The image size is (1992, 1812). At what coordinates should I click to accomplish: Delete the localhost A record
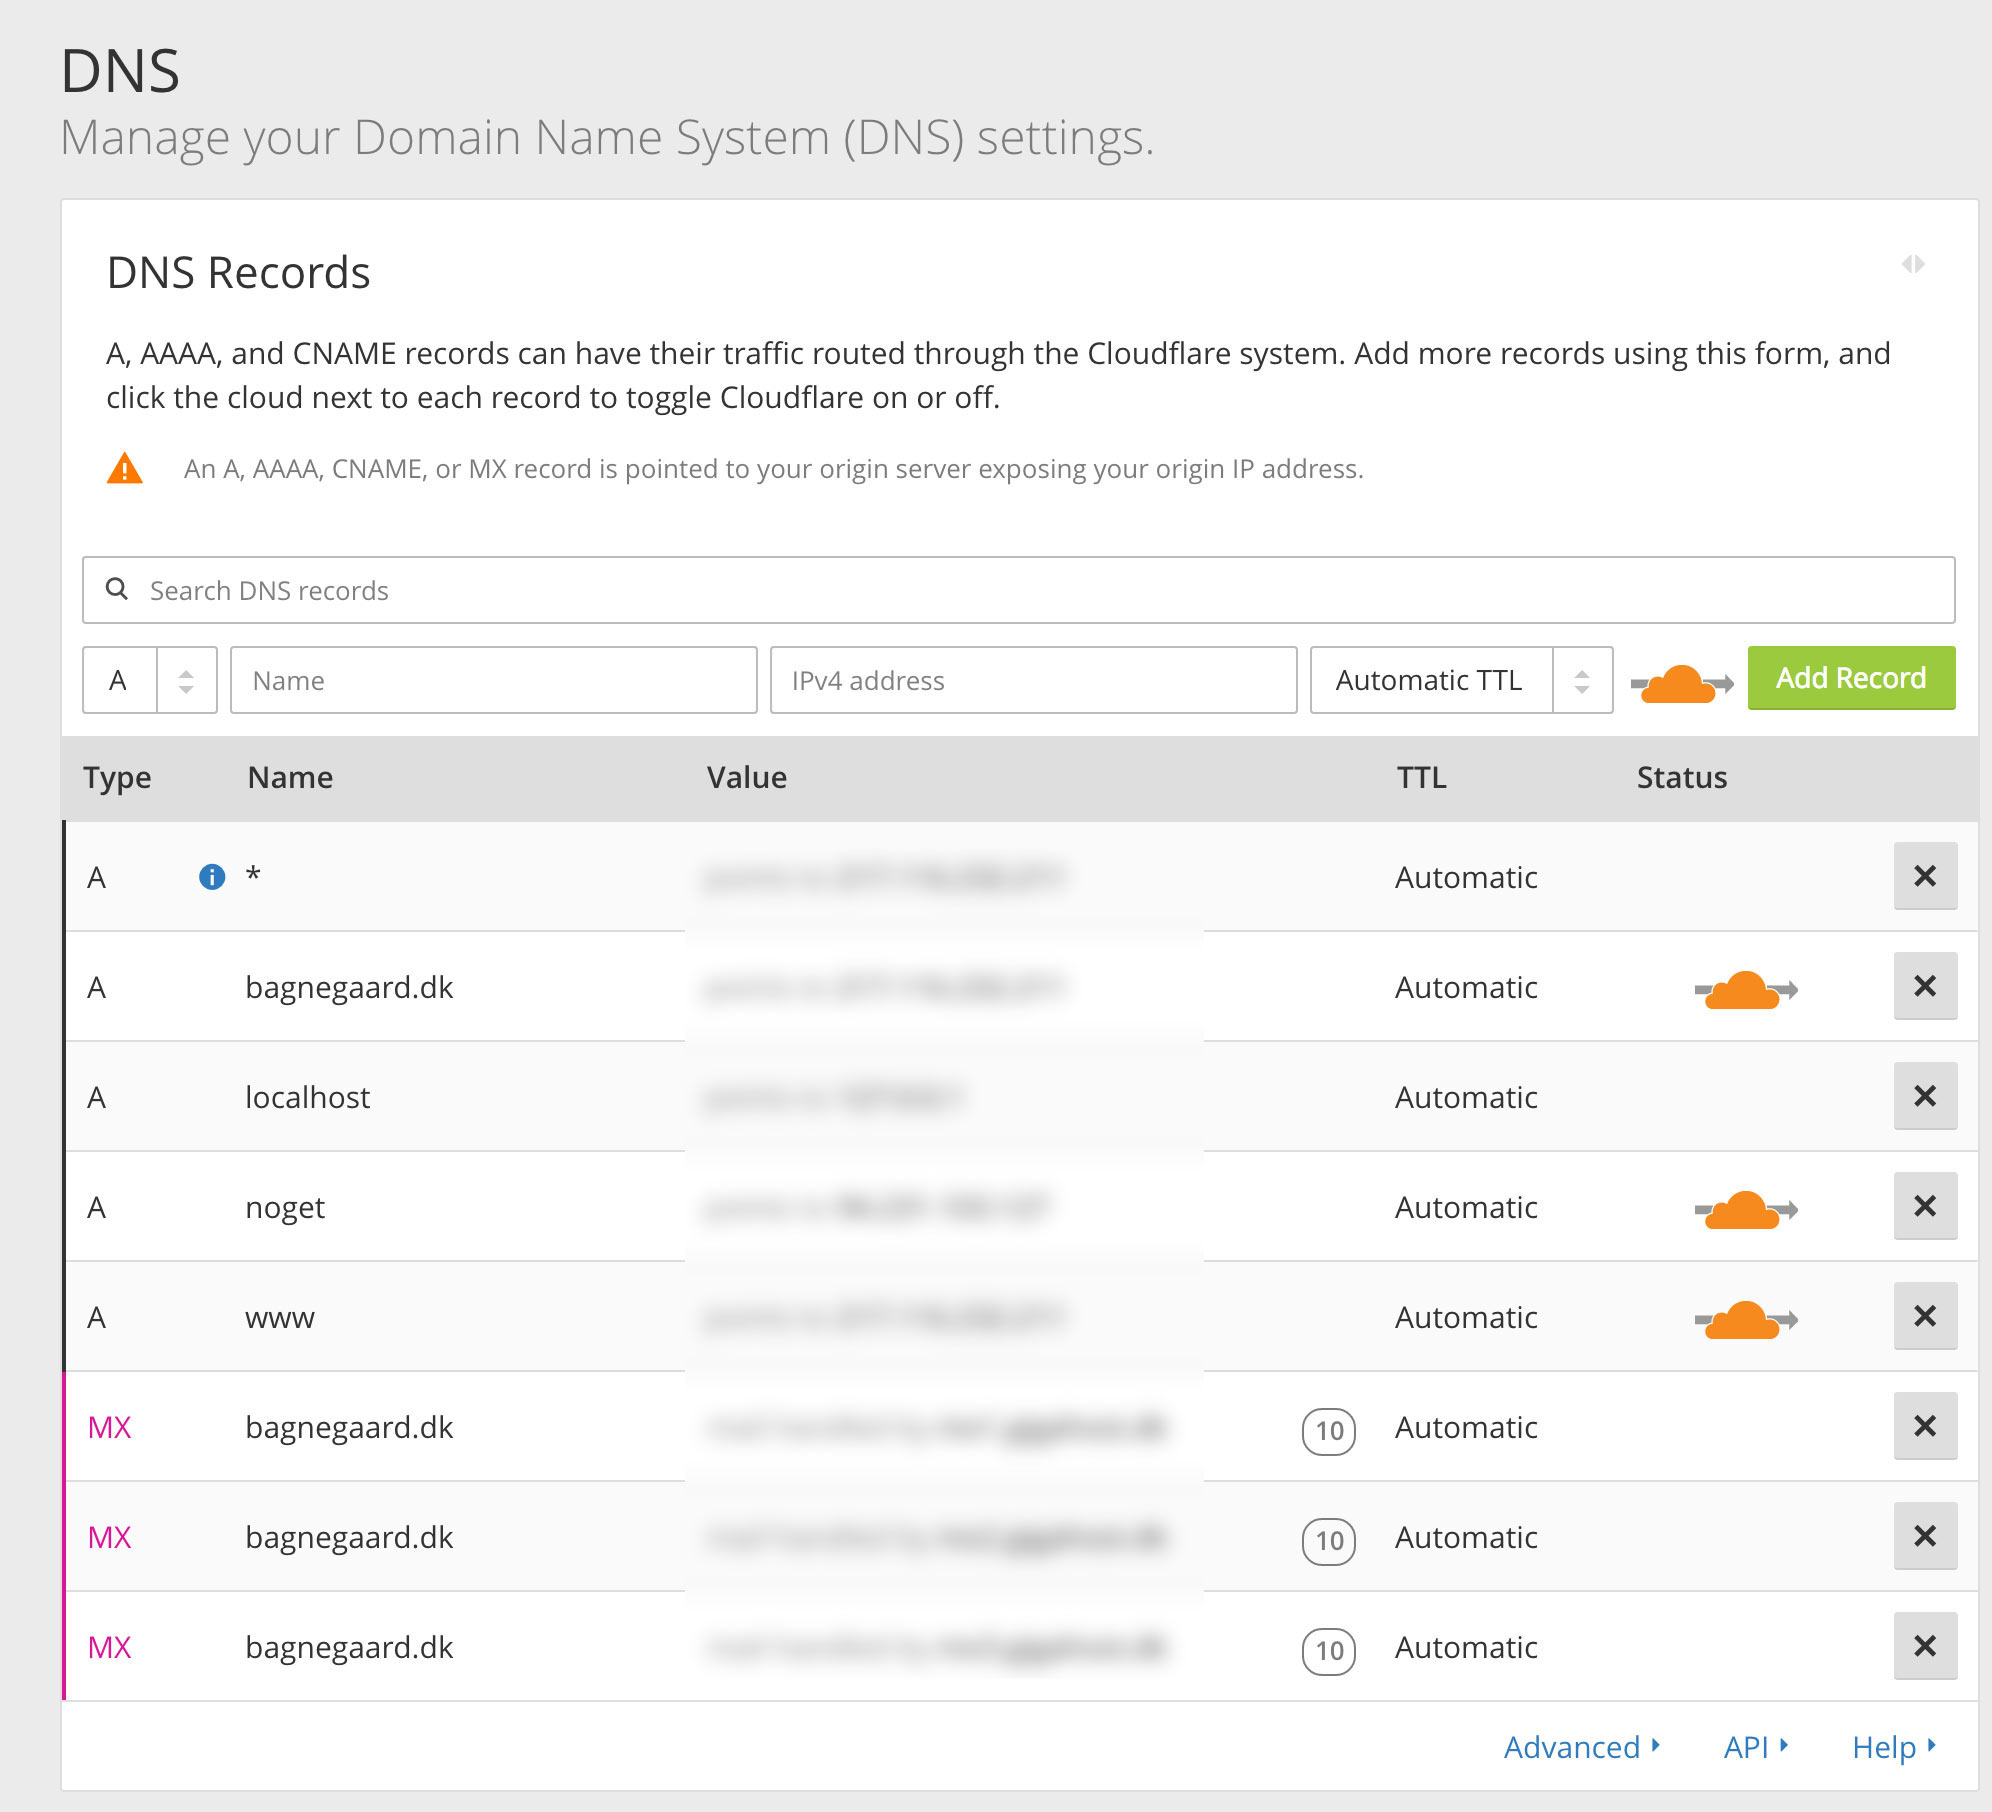coord(1924,1097)
